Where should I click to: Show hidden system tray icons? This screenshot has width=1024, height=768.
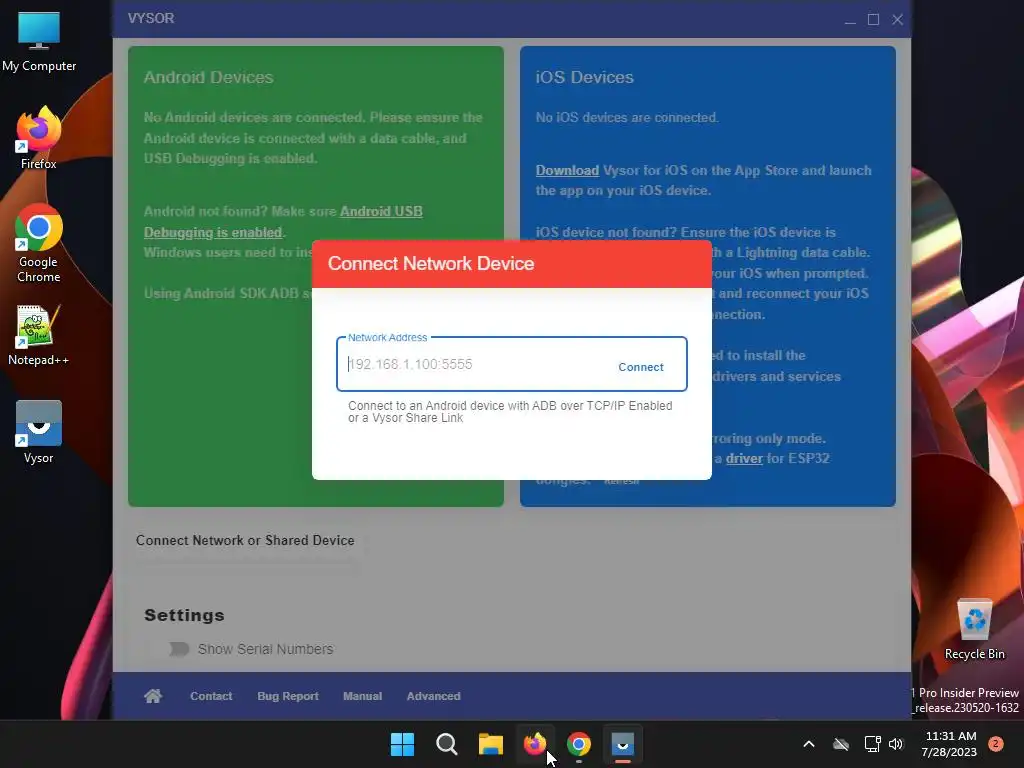[808, 744]
